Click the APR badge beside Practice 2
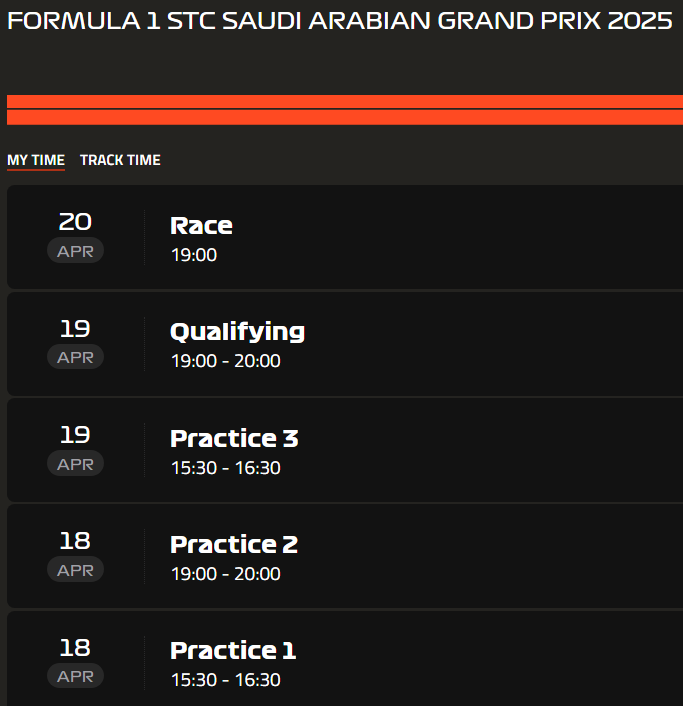Screen dimensions: 683x706 (x=75, y=570)
